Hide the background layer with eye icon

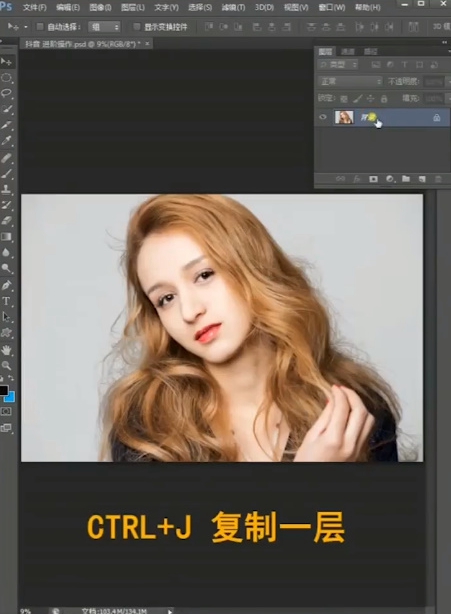323,117
